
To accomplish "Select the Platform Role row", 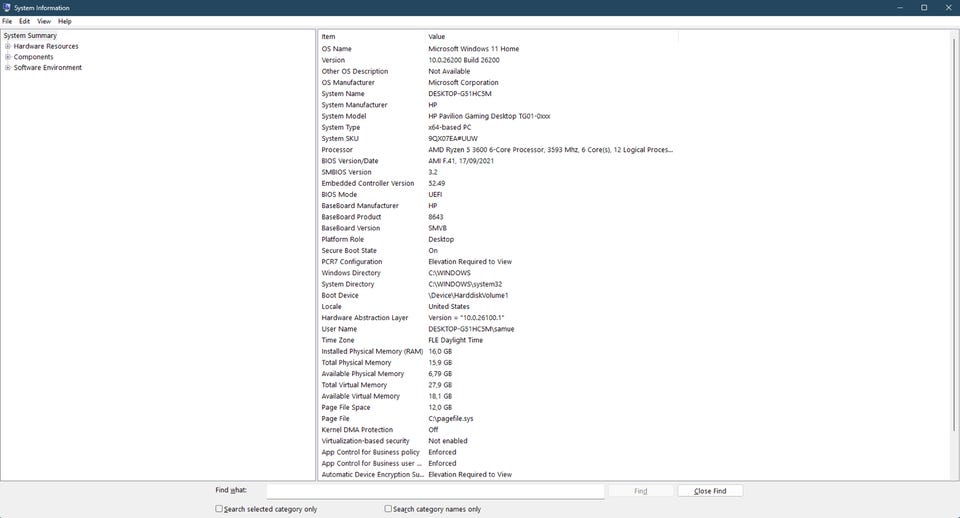I will pyautogui.click(x=498, y=239).
